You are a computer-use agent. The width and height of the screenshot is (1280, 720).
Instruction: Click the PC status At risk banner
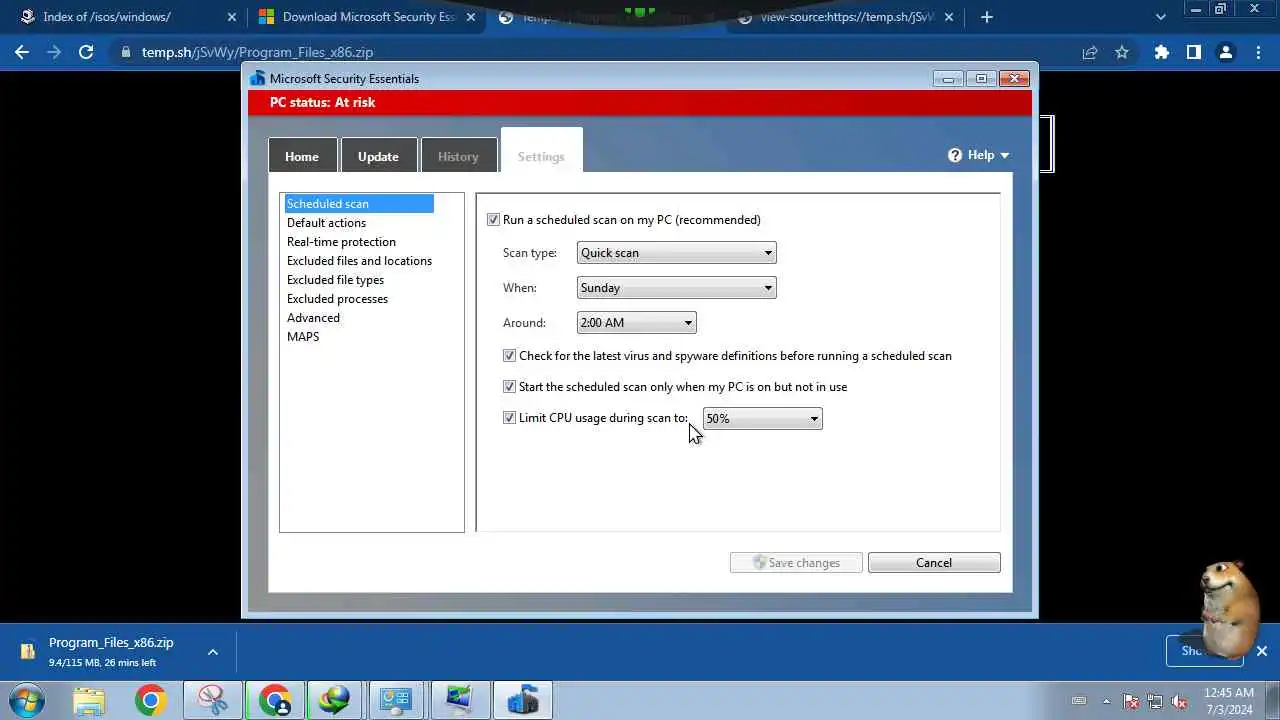(640, 103)
